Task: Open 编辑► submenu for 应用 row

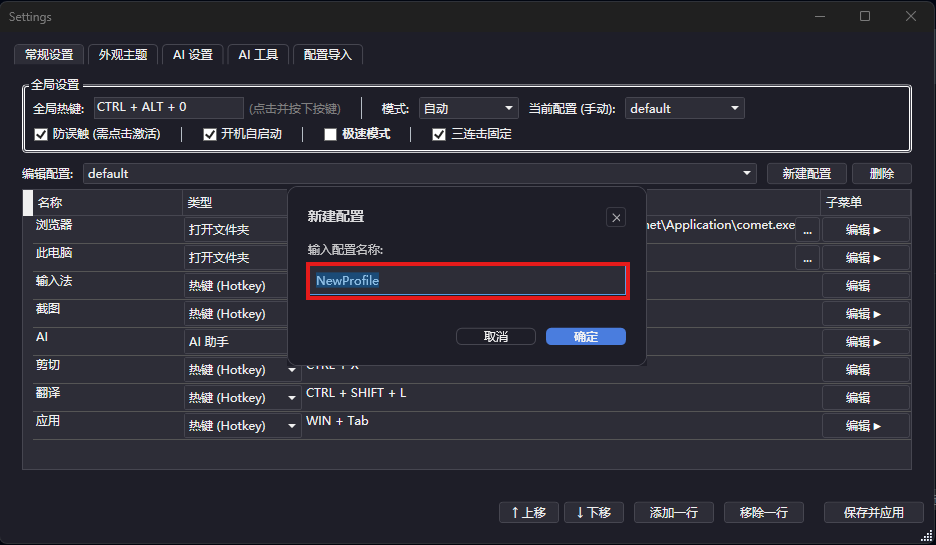Action: (x=865, y=426)
